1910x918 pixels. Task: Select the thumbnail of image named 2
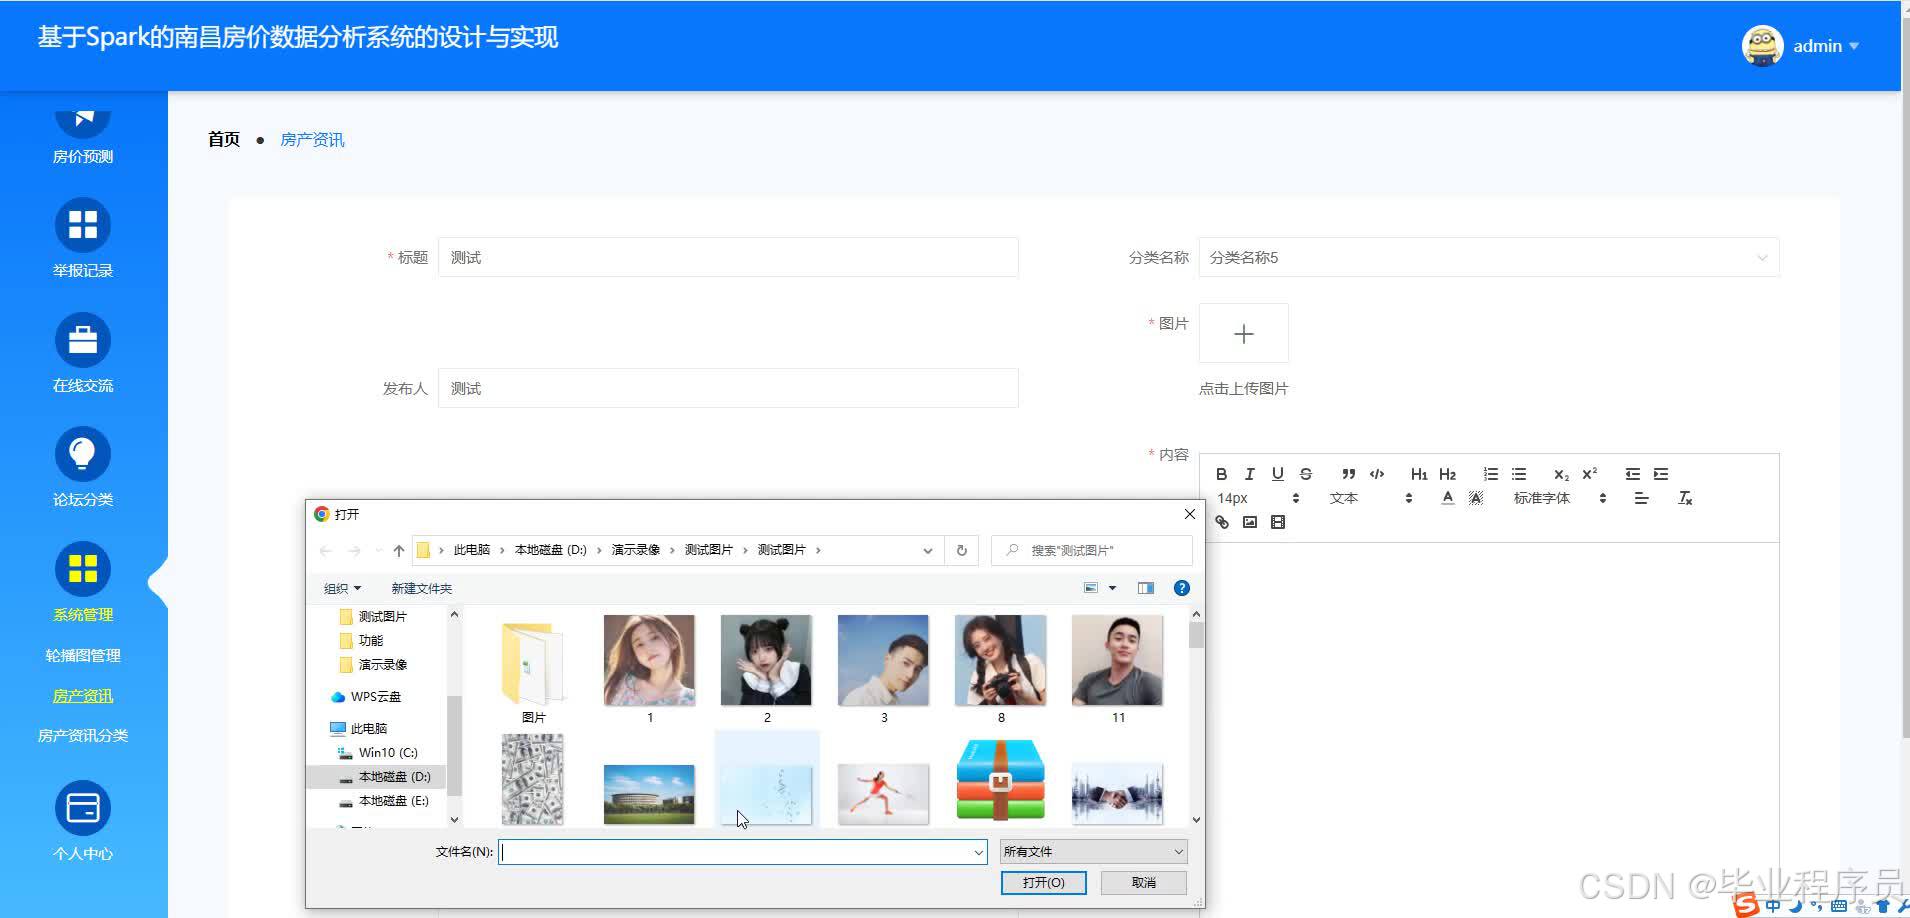[766, 660]
